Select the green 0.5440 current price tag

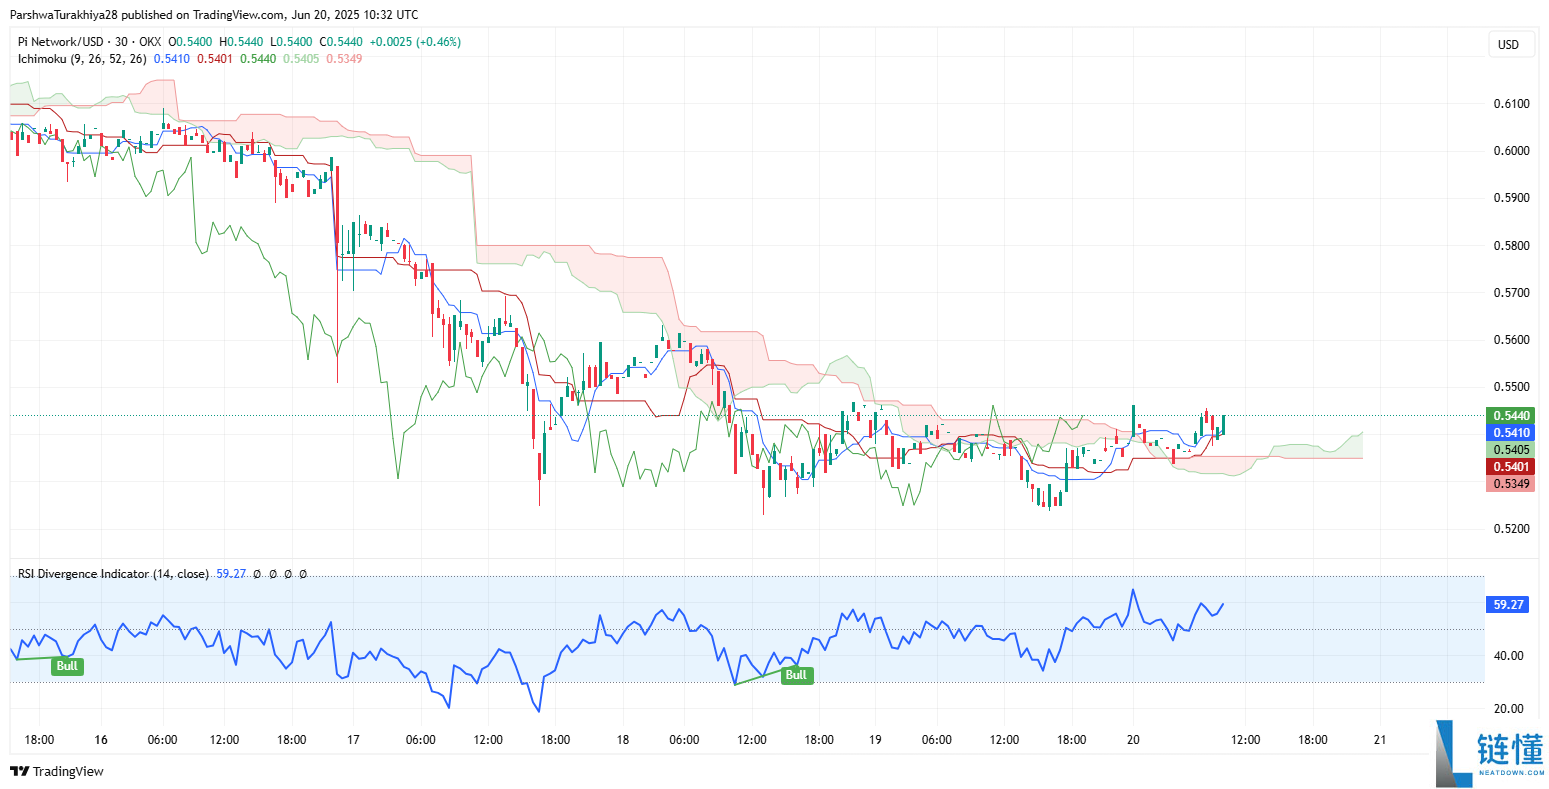(x=1511, y=415)
